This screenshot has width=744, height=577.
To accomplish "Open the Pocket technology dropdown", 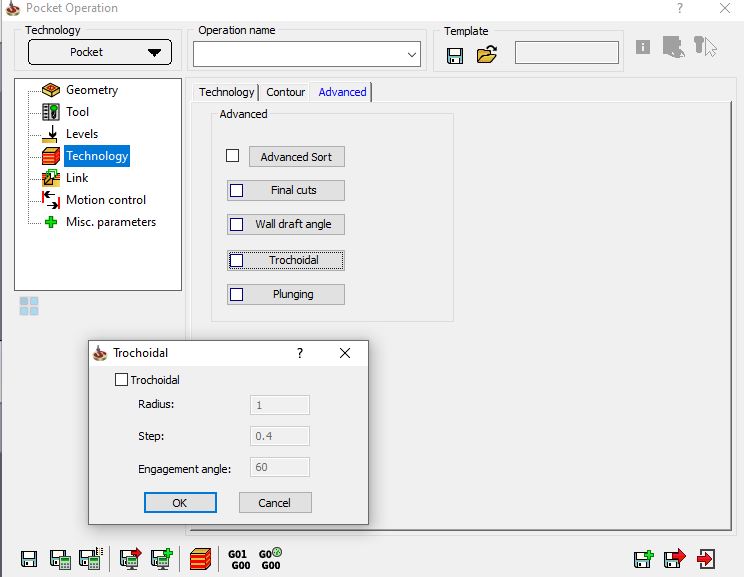I will [x=99, y=52].
